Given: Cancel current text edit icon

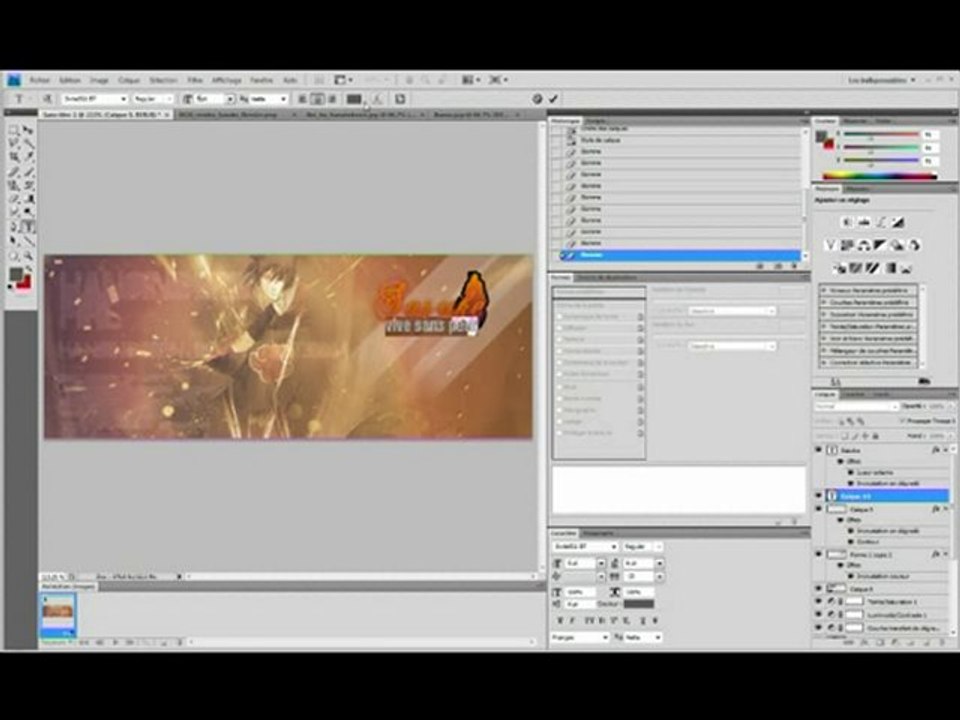Looking at the screenshot, I should (537, 99).
